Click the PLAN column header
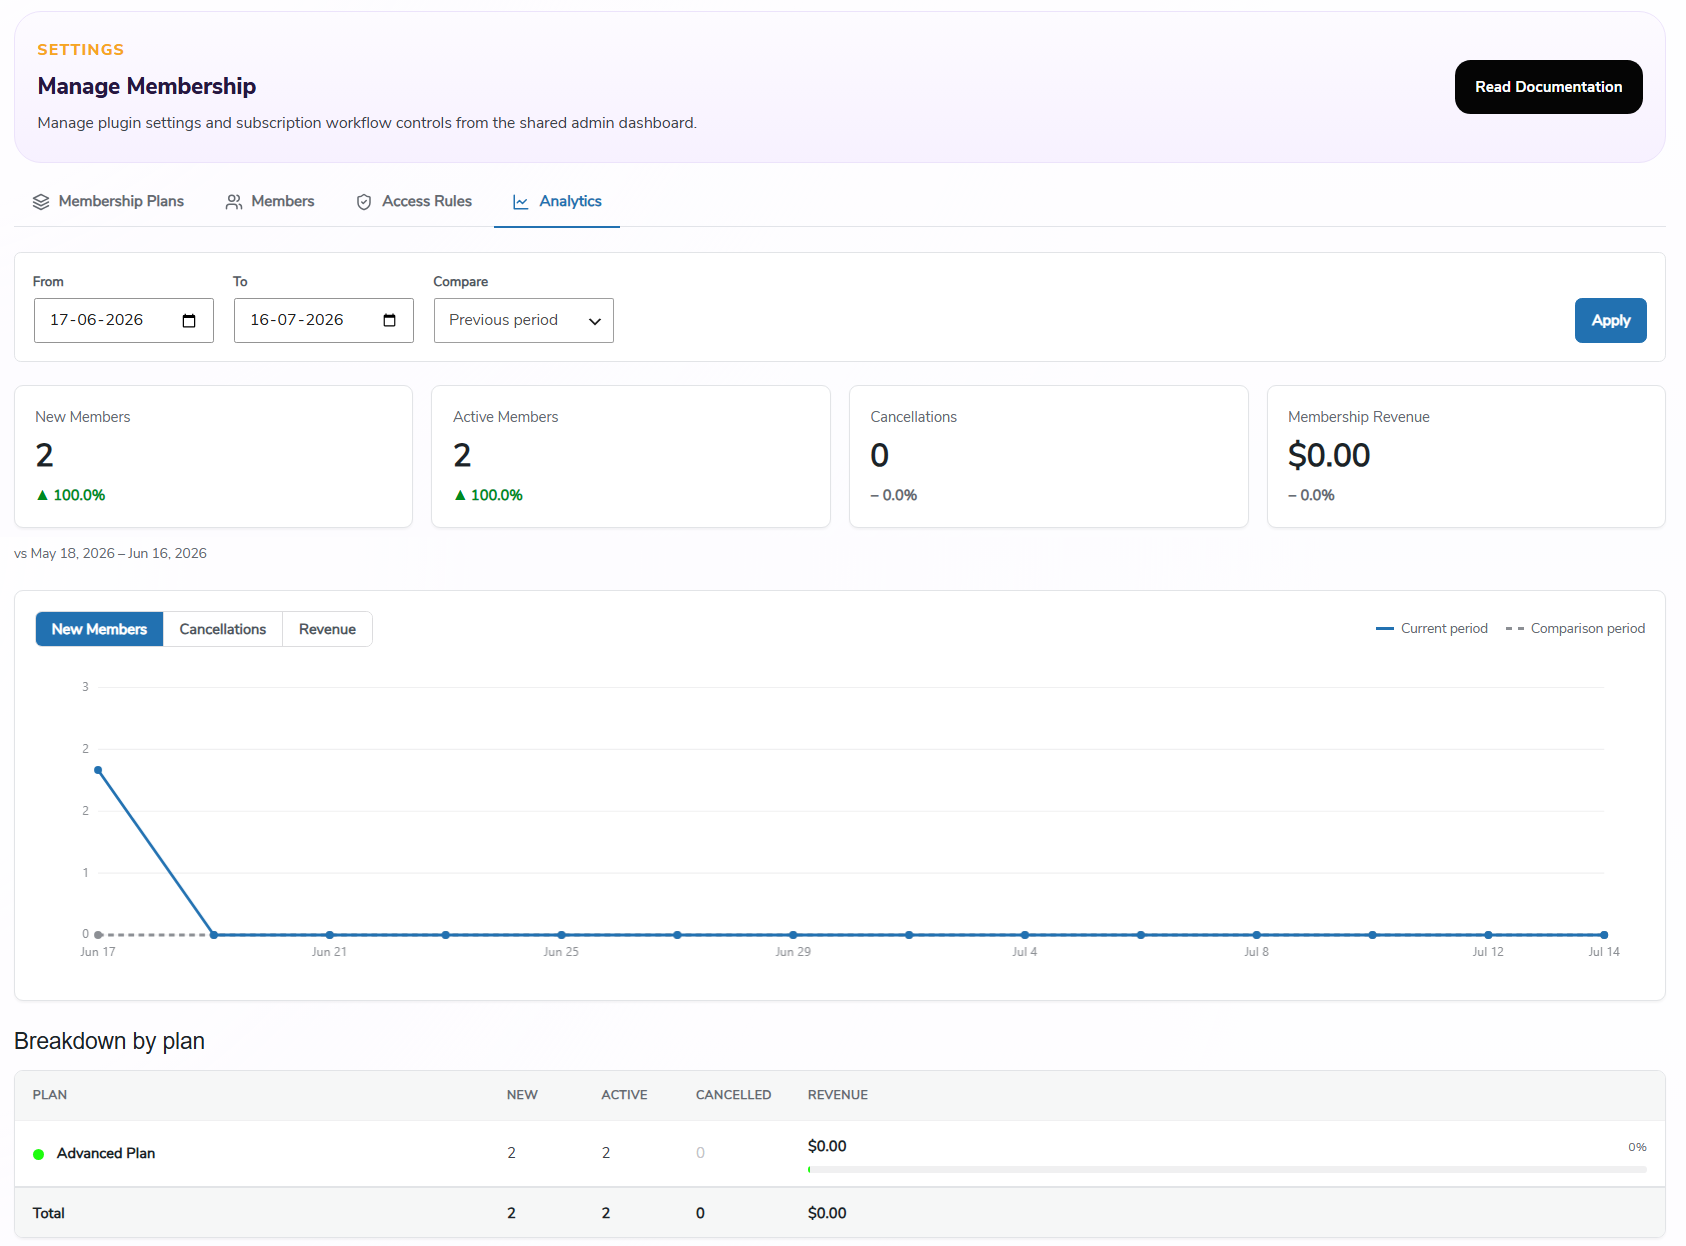 (50, 1095)
